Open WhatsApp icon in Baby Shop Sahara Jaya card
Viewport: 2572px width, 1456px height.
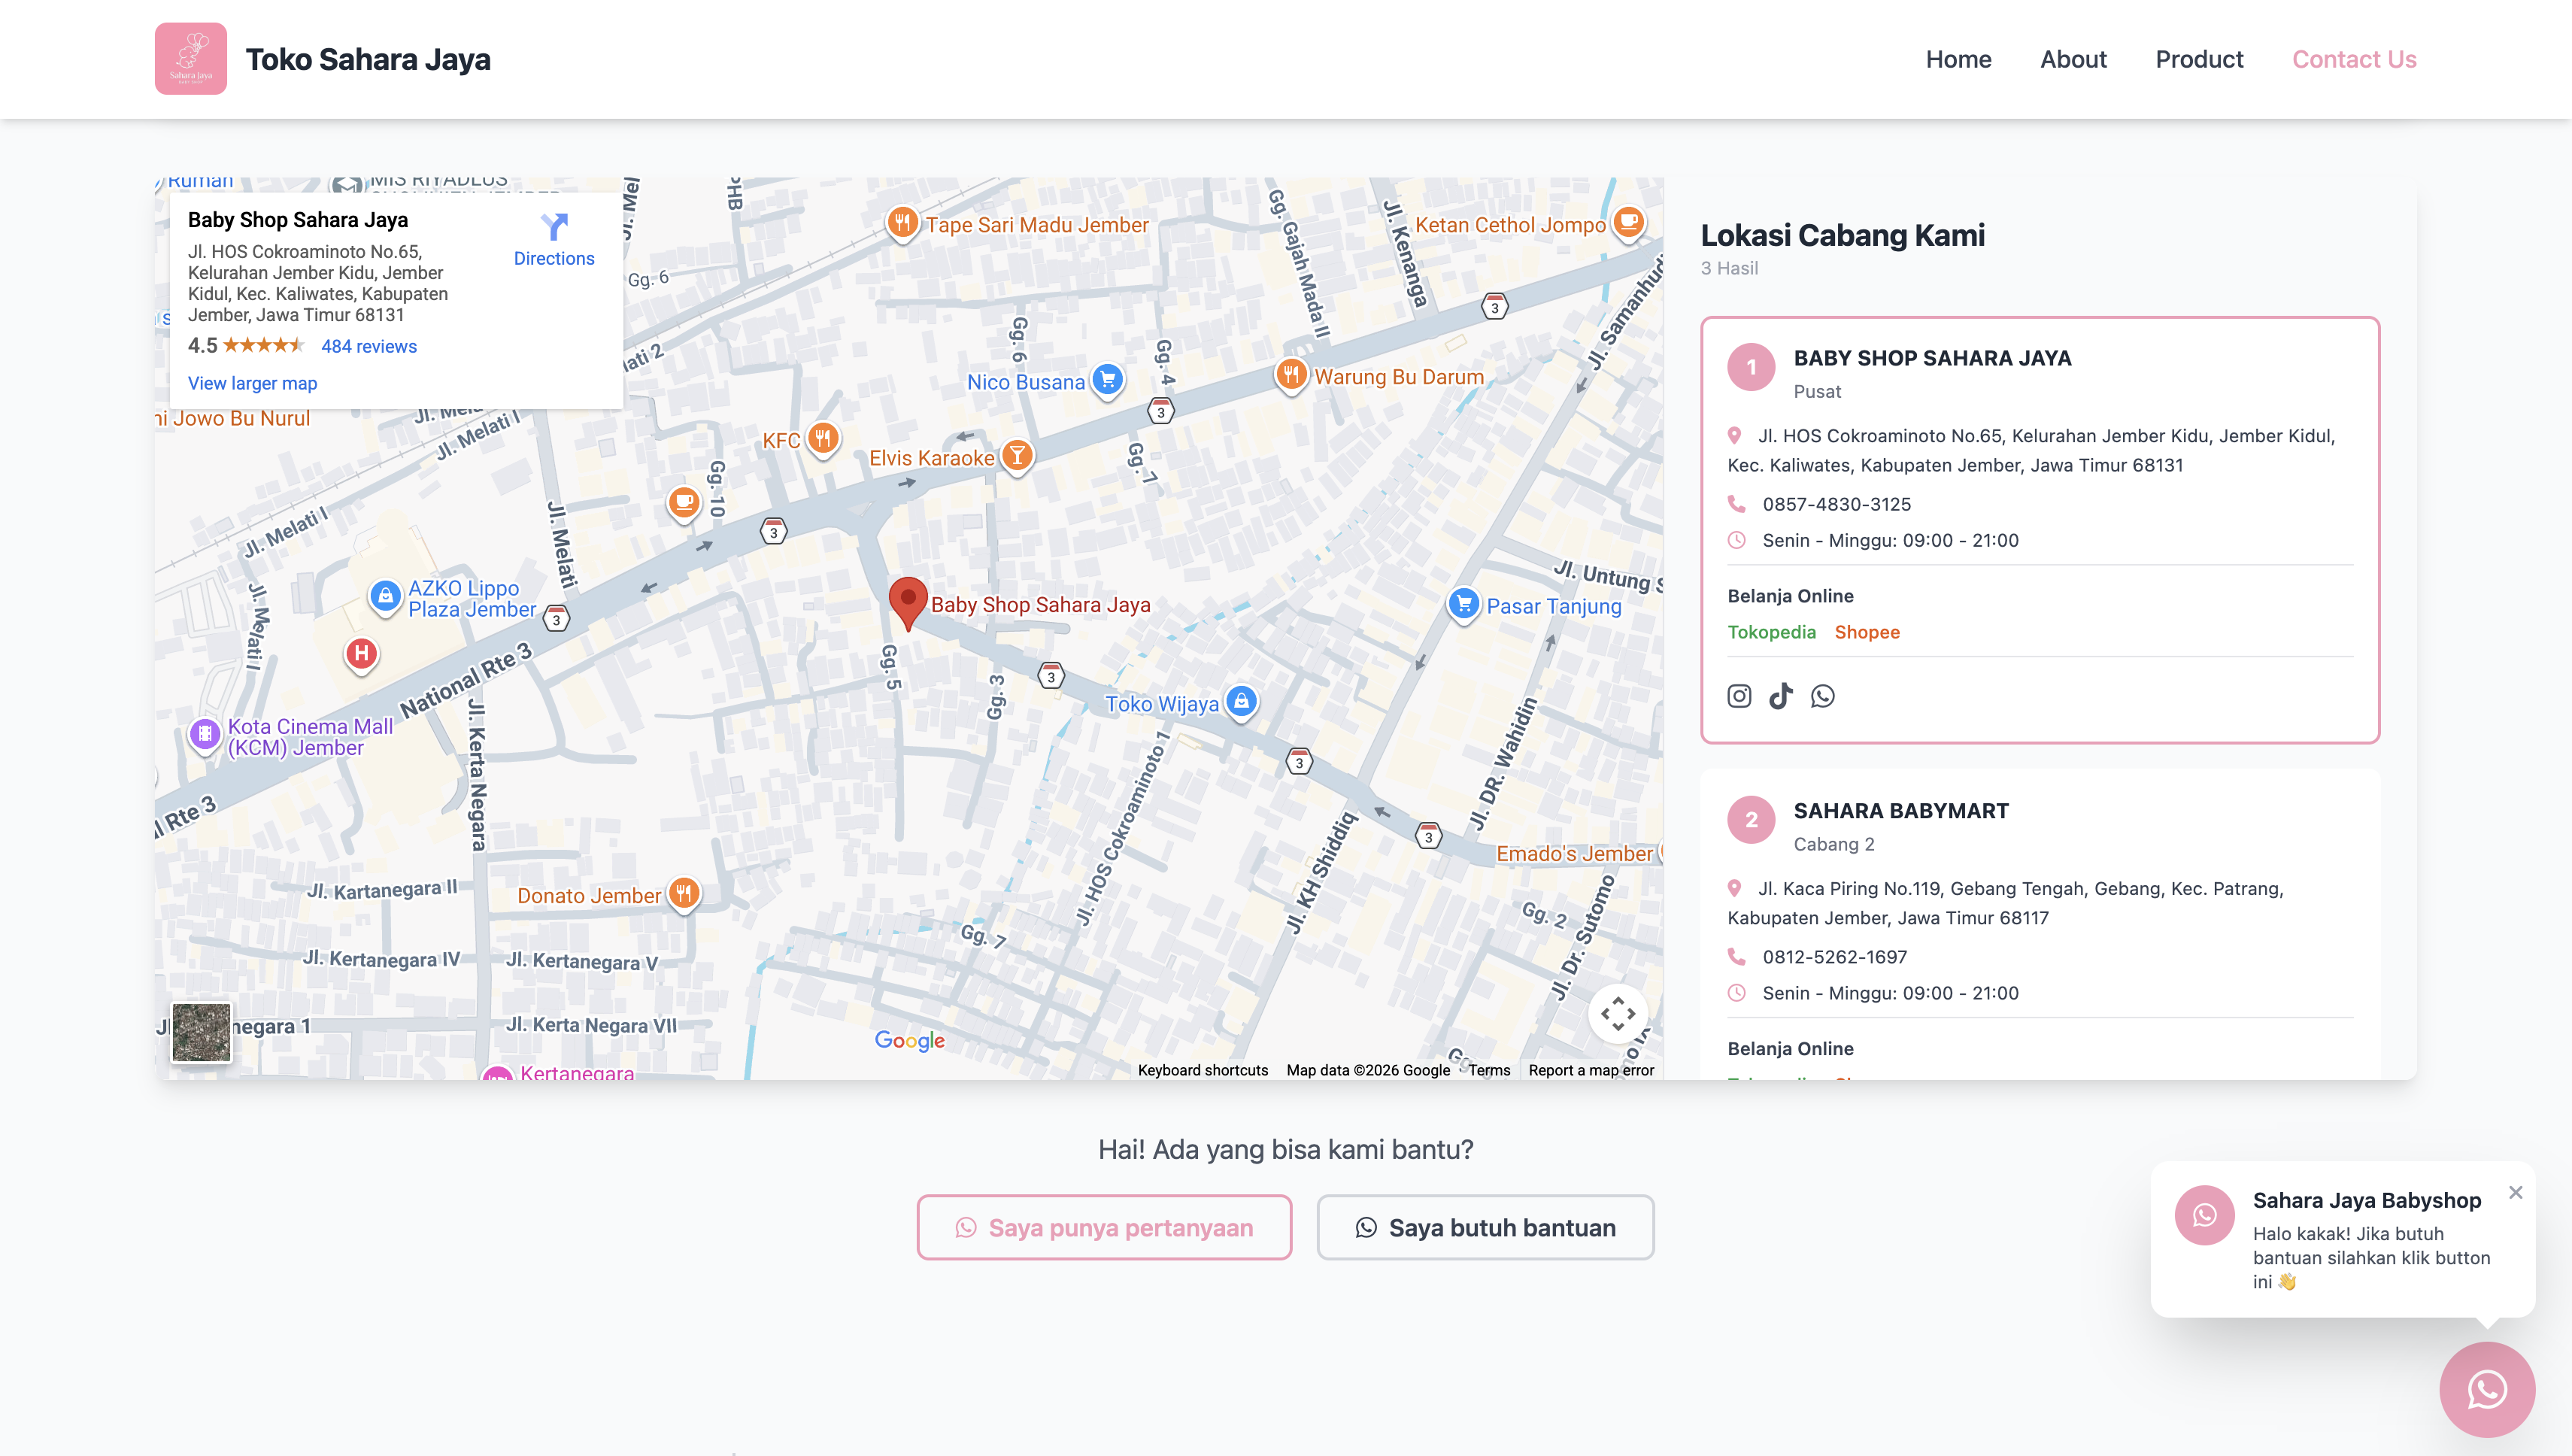pyautogui.click(x=1823, y=696)
